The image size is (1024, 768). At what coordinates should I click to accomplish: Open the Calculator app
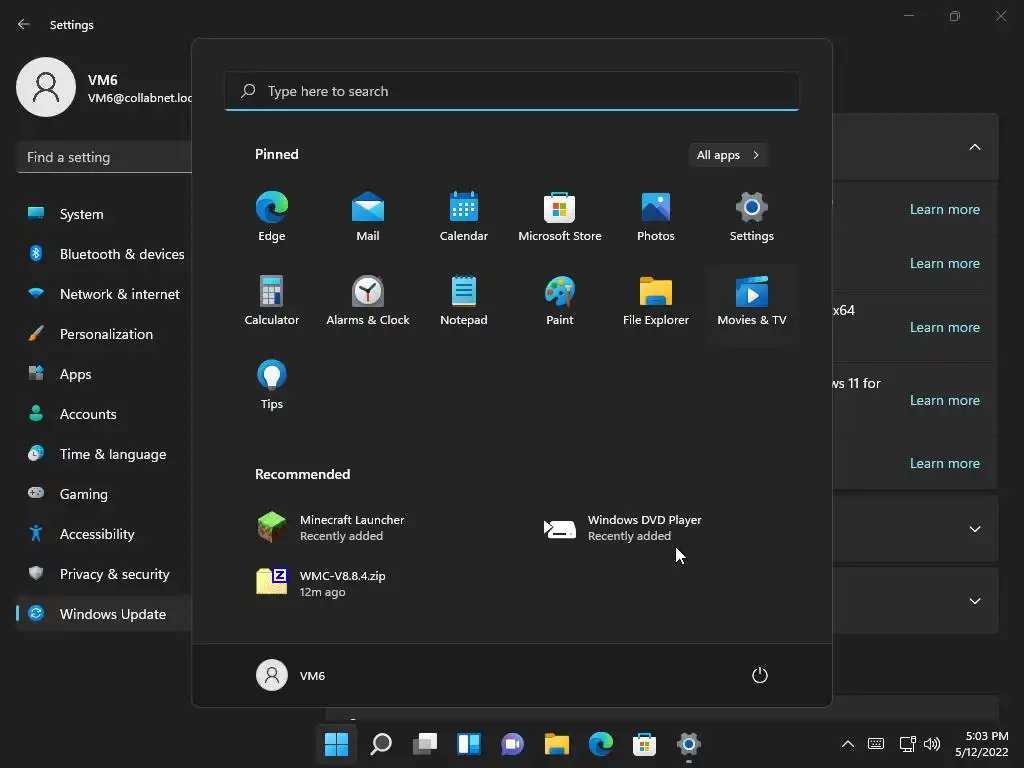tap(272, 301)
